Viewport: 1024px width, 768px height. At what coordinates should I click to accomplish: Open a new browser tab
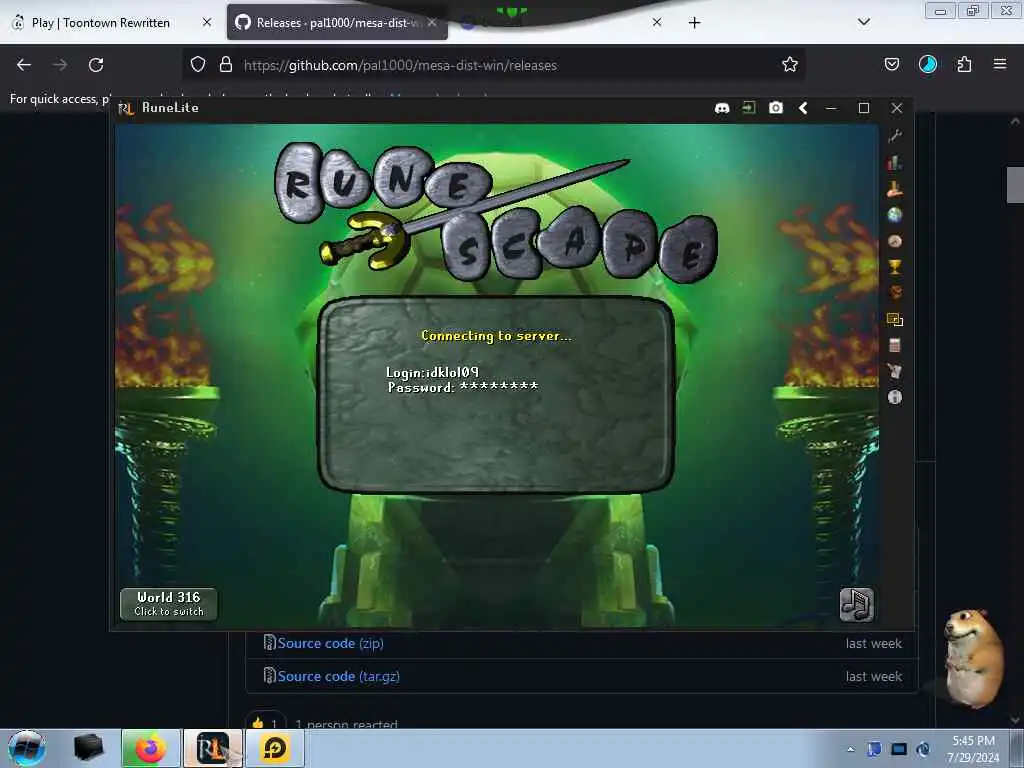pyautogui.click(x=694, y=23)
